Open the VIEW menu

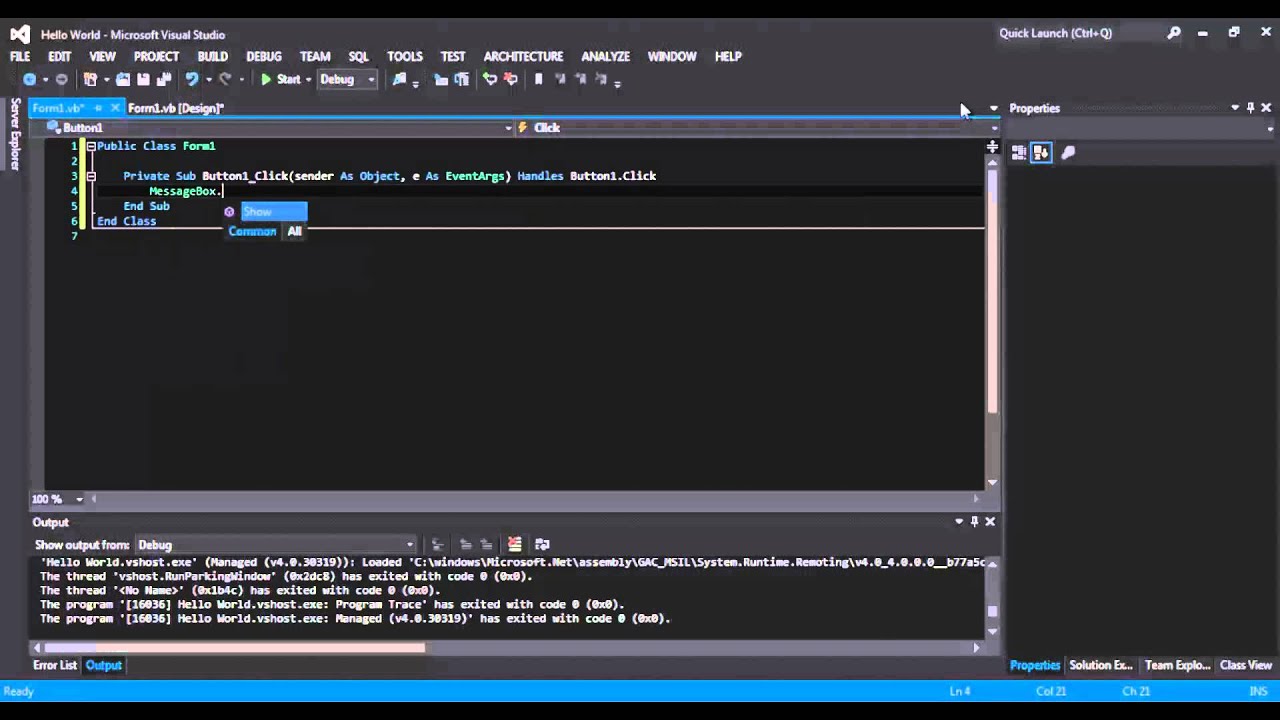tap(102, 57)
